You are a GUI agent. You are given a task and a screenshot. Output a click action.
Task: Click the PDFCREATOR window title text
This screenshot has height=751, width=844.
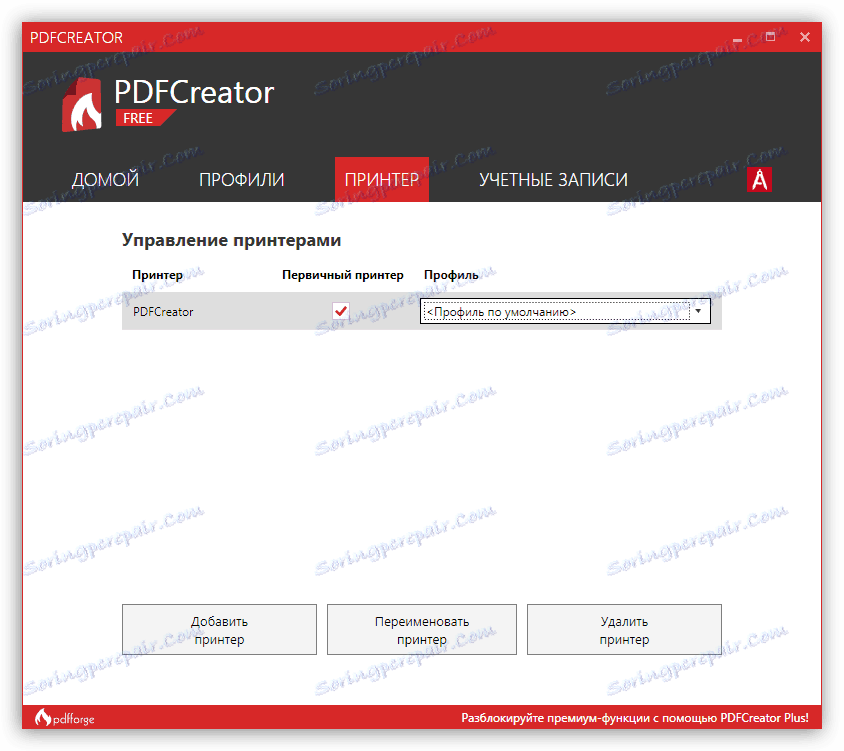[x=76, y=37]
